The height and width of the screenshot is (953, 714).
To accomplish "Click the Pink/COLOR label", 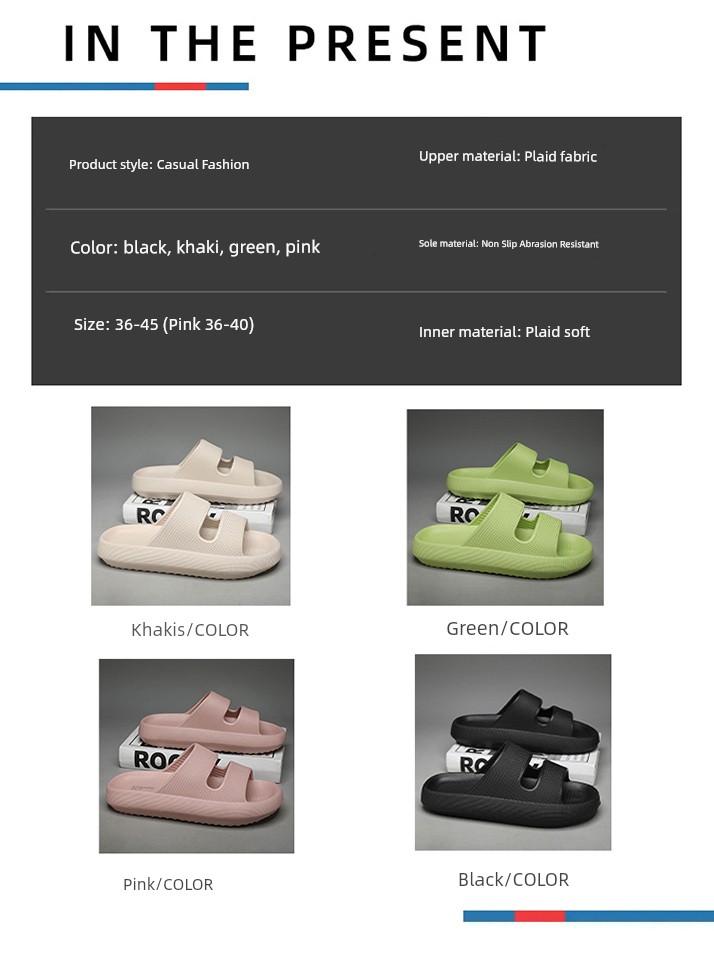I will pos(168,884).
